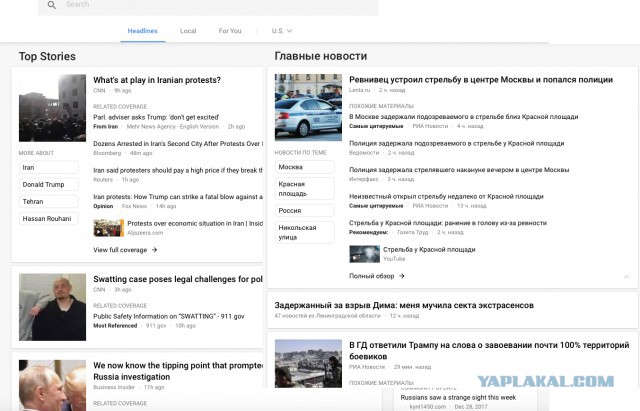Screen dimensions: 640x411
Task: Switch to the Headlines tab
Action: coord(142,31)
